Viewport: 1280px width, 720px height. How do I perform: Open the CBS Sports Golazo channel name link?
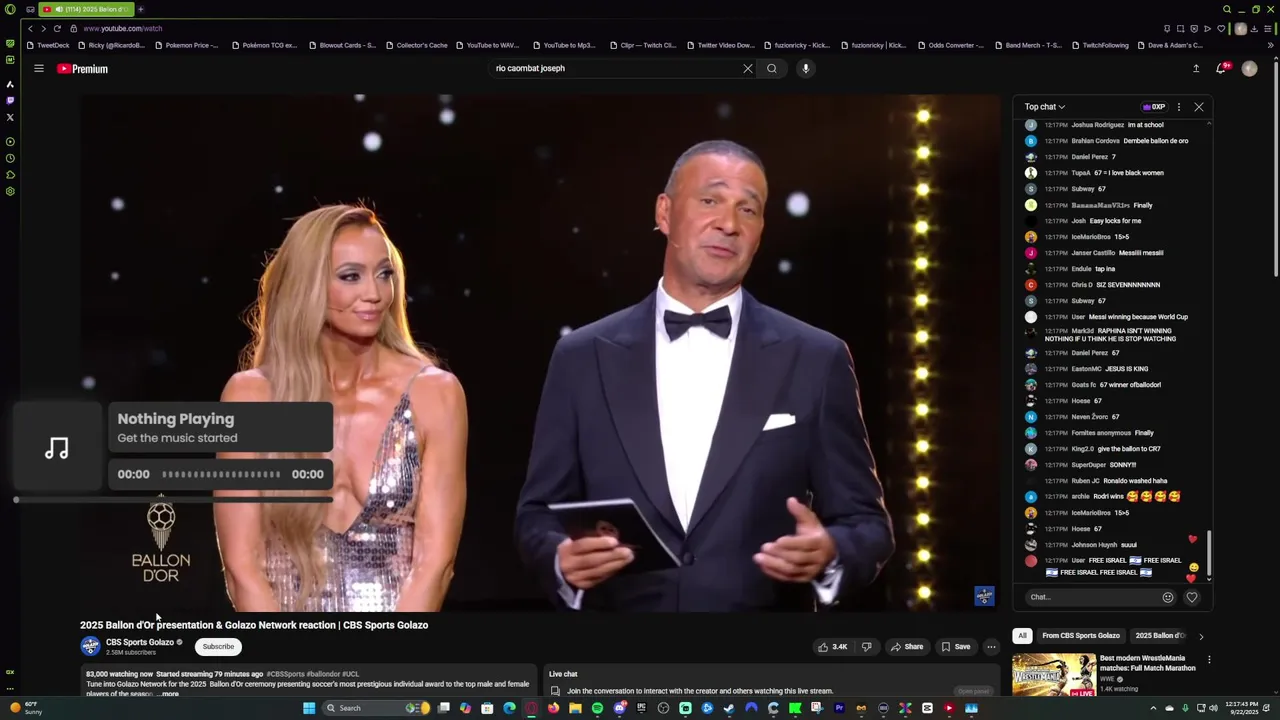click(x=139, y=642)
